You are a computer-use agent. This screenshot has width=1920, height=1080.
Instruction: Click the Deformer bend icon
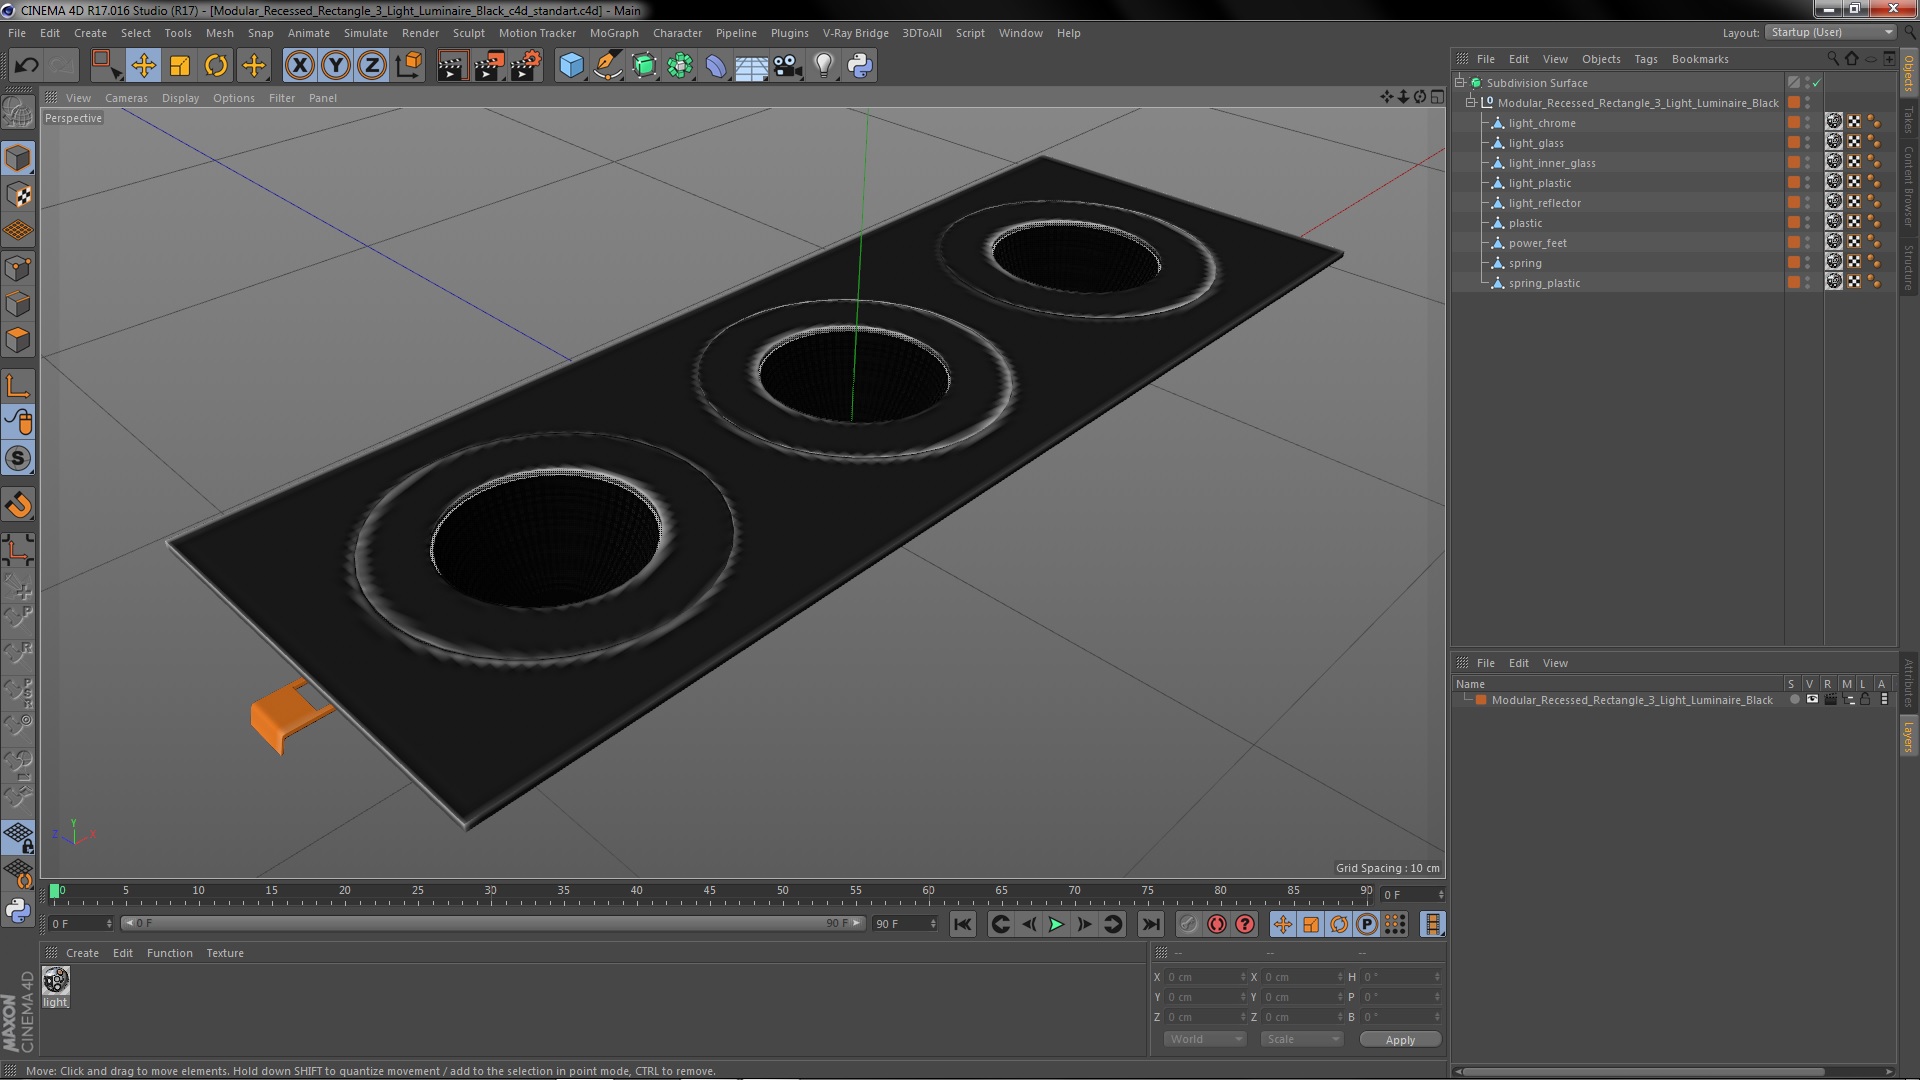point(716,66)
